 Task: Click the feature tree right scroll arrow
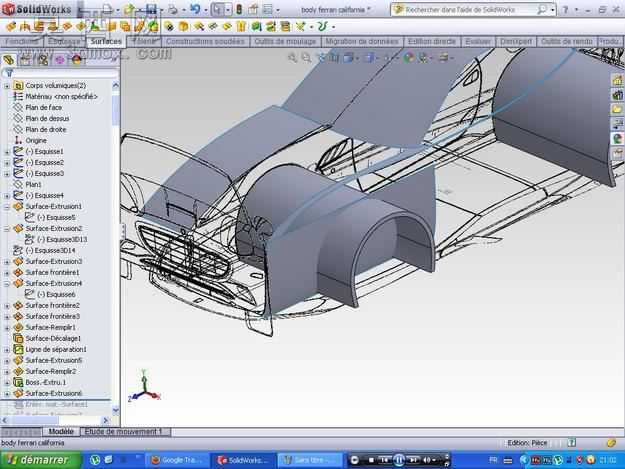tap(106, 420)
